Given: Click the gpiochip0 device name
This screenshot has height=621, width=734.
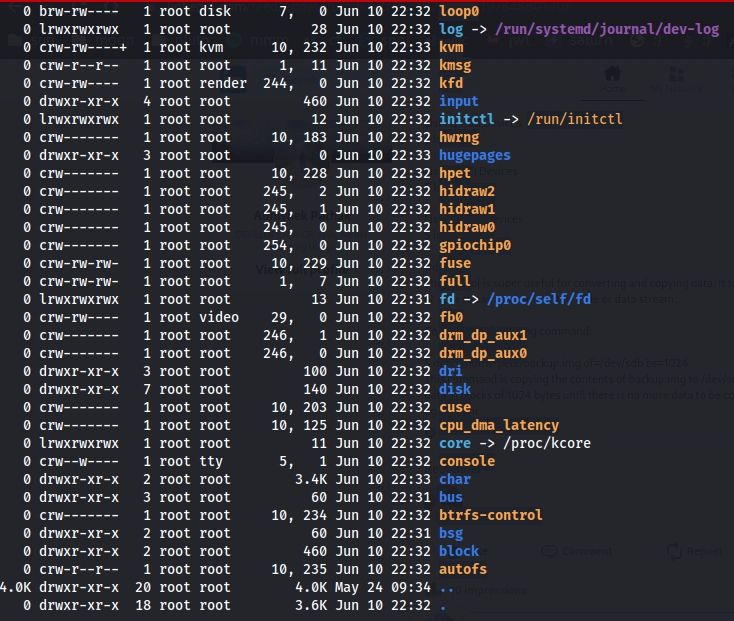Looking at the screenshot, I should tap(475, 245).
